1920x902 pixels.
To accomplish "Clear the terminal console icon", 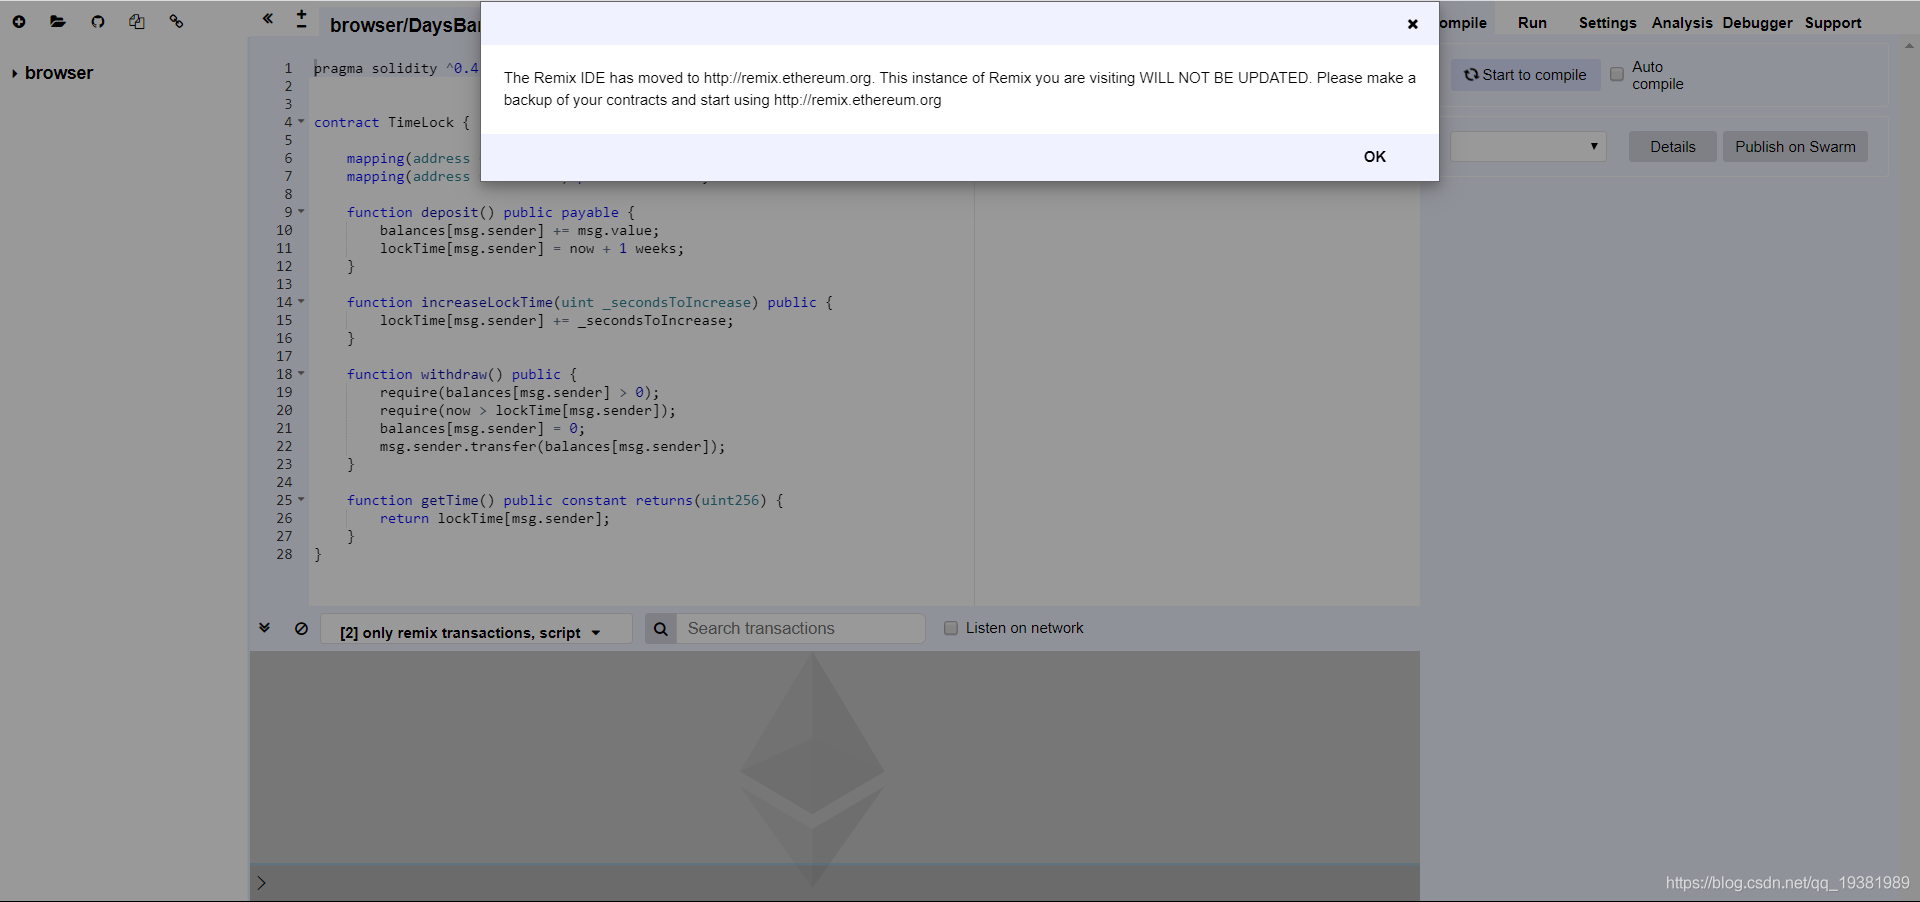I will tap(301, 628).
